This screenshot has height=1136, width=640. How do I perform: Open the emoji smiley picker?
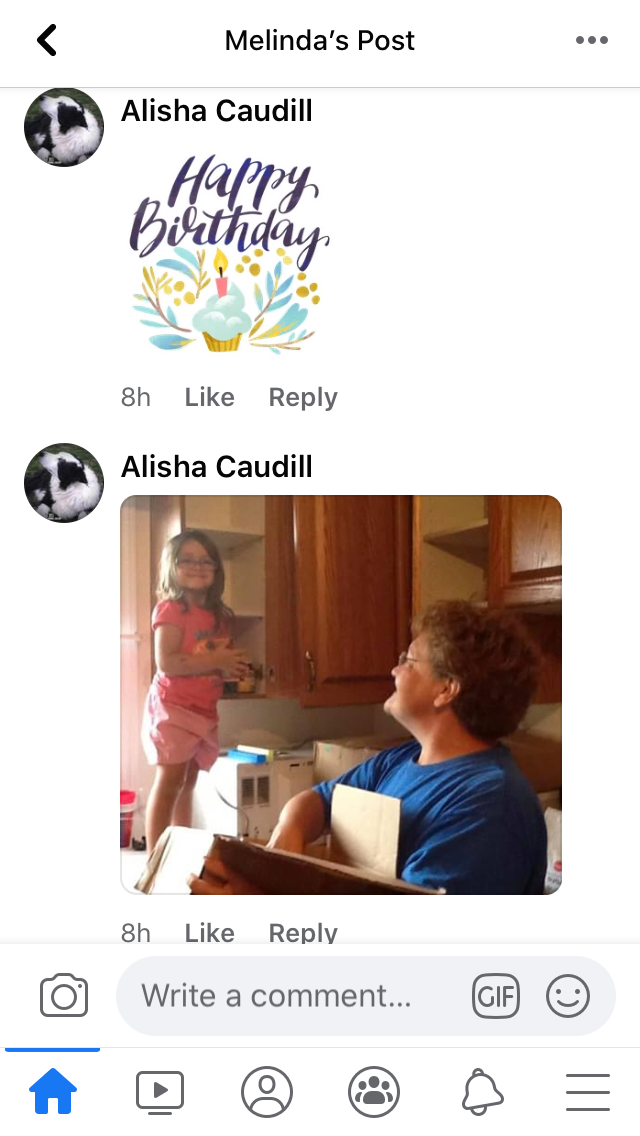[568, 995]
